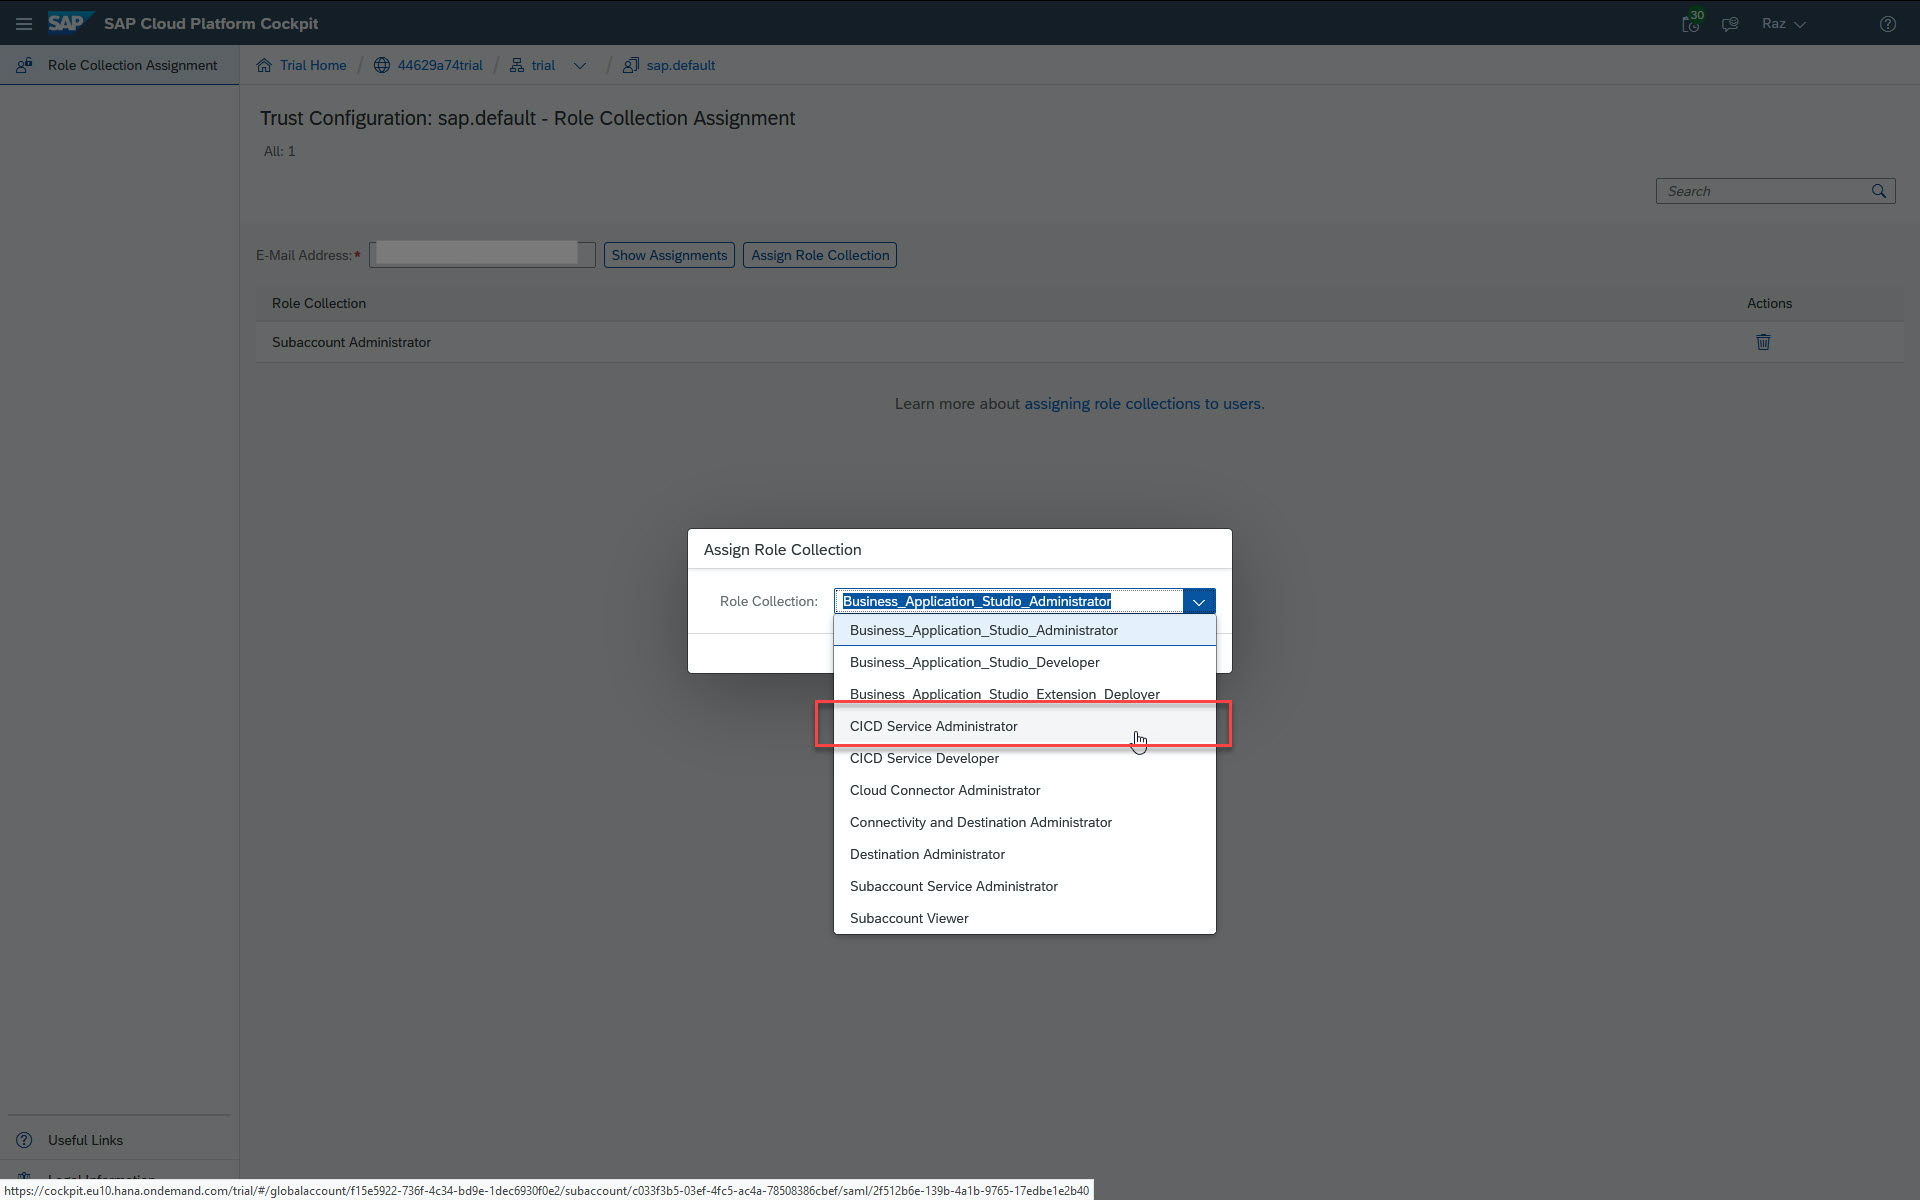Open notifications icon with badge 30
The height and width of the screenshot is (1200, 1920).
click(1691, 23)
